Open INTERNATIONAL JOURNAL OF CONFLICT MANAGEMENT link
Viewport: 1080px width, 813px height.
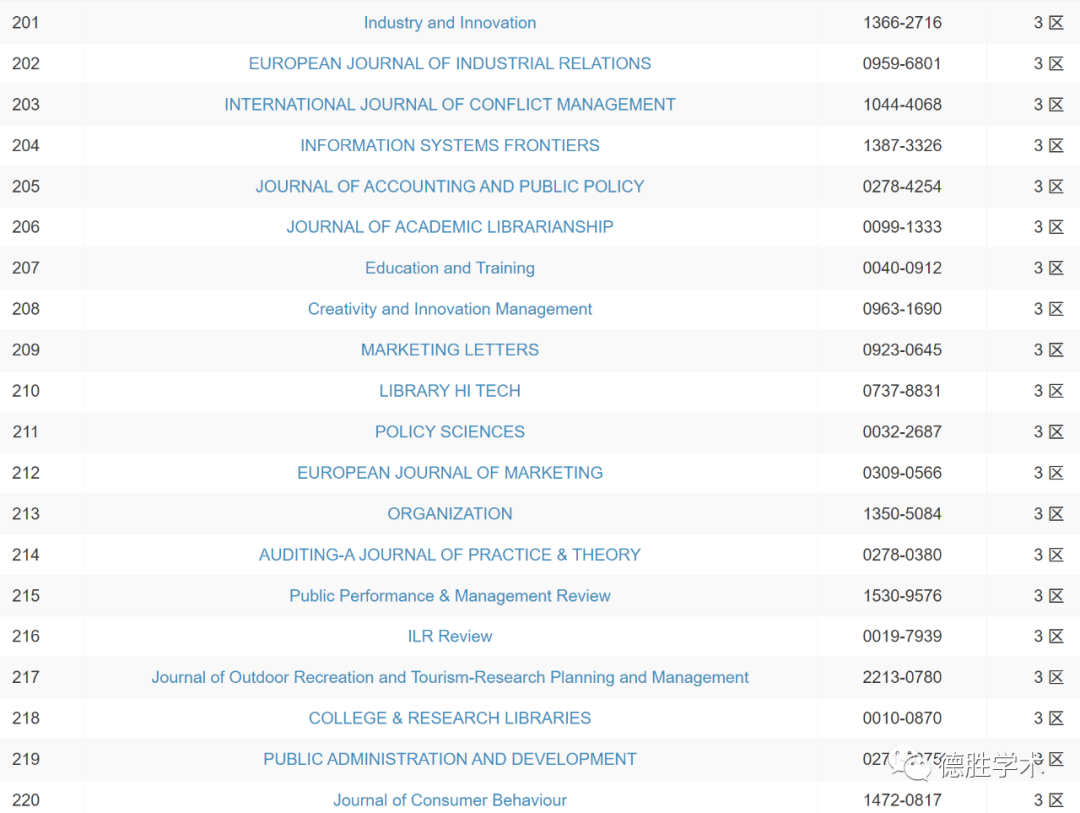pos(450,105)
